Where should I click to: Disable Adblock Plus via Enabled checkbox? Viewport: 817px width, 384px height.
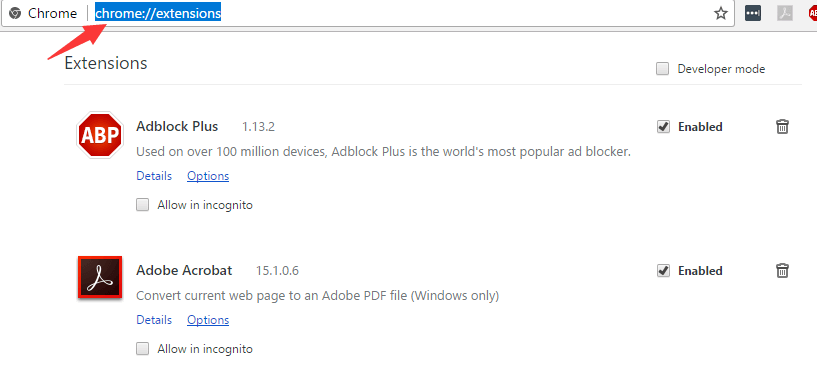point(663,127)
